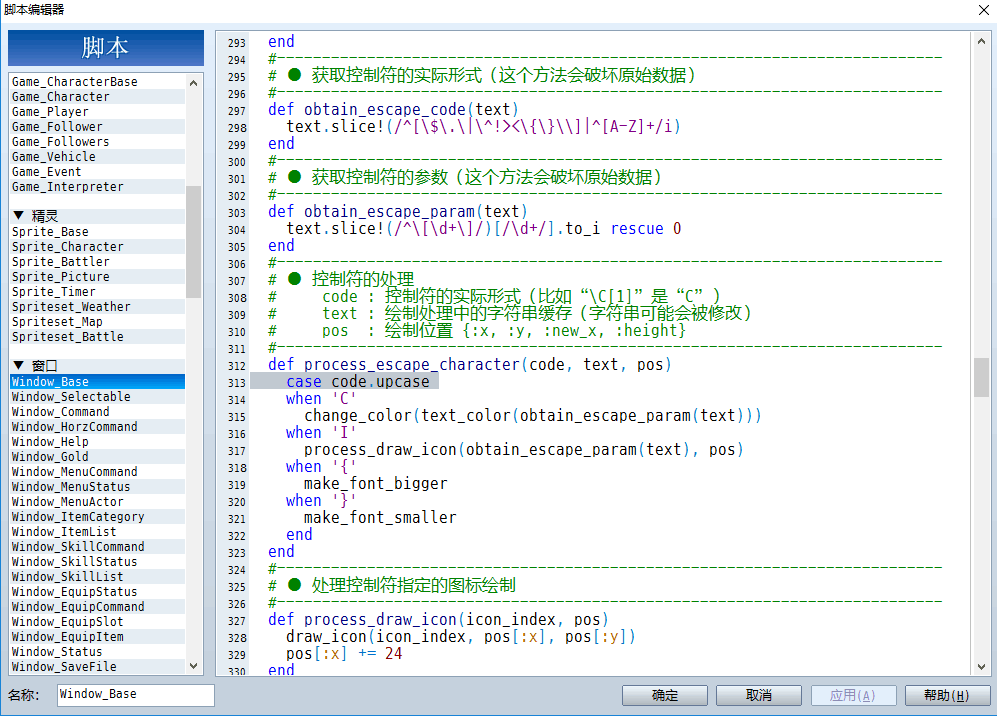The width and height of the screenshot is (997, 716).
Task: Select the Window_Selectable script
Action: (x=98, y=397)
